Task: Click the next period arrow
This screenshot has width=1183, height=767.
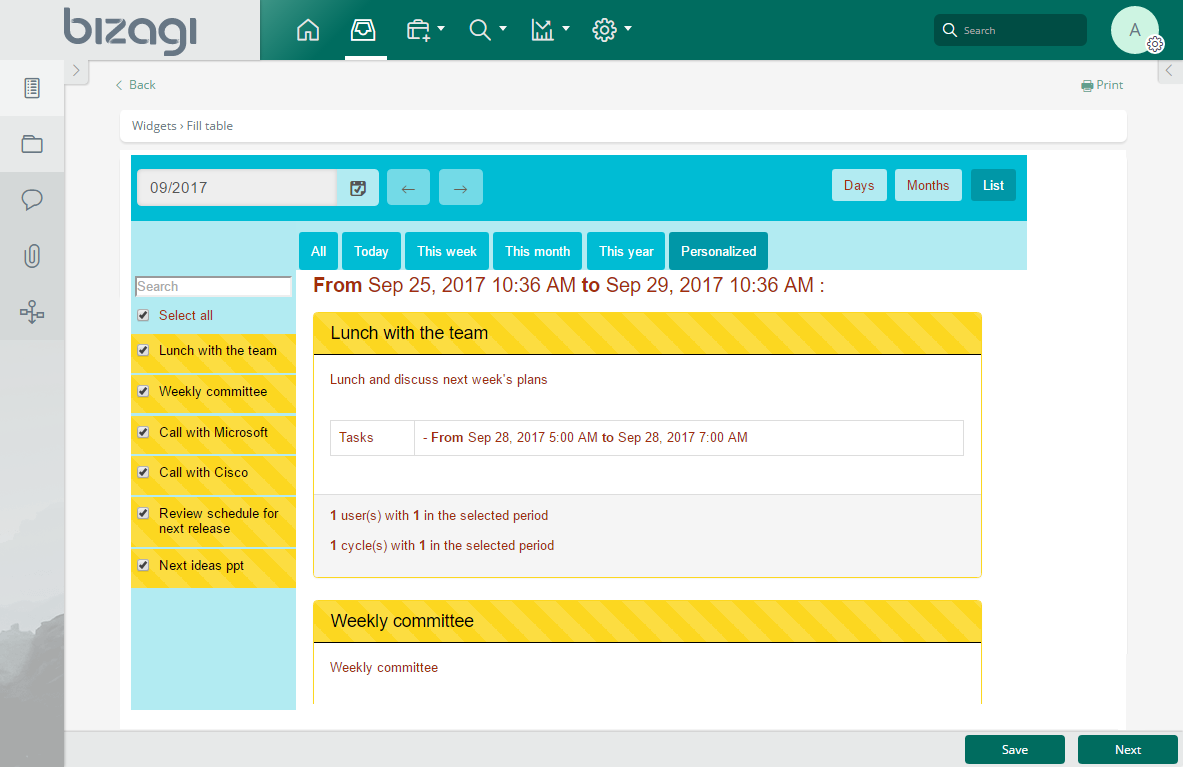Action: [460, 187]
